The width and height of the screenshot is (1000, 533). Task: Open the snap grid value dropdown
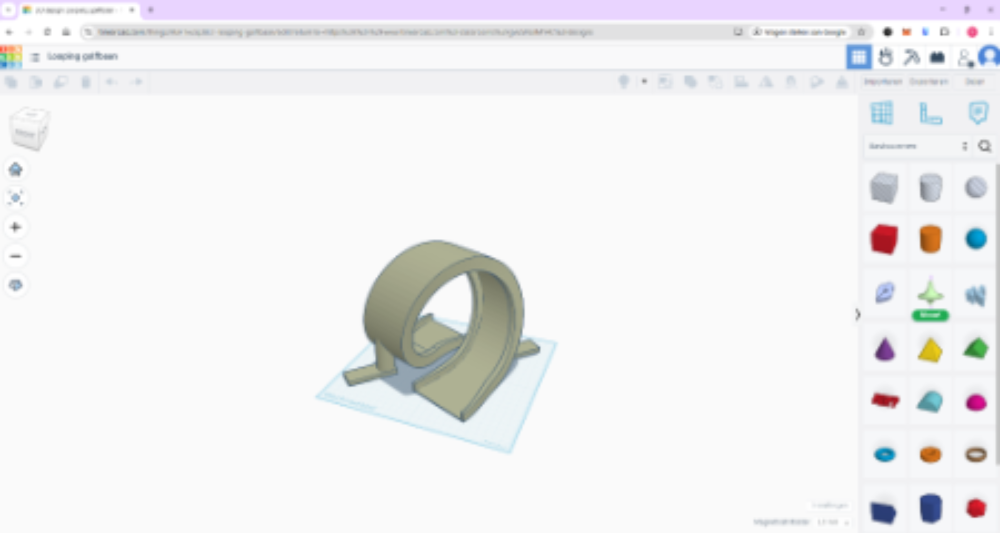832,522
